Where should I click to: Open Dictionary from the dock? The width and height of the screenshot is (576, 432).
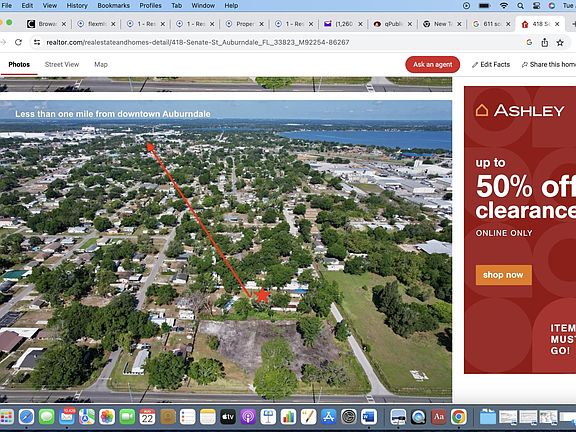pos(439,417)
